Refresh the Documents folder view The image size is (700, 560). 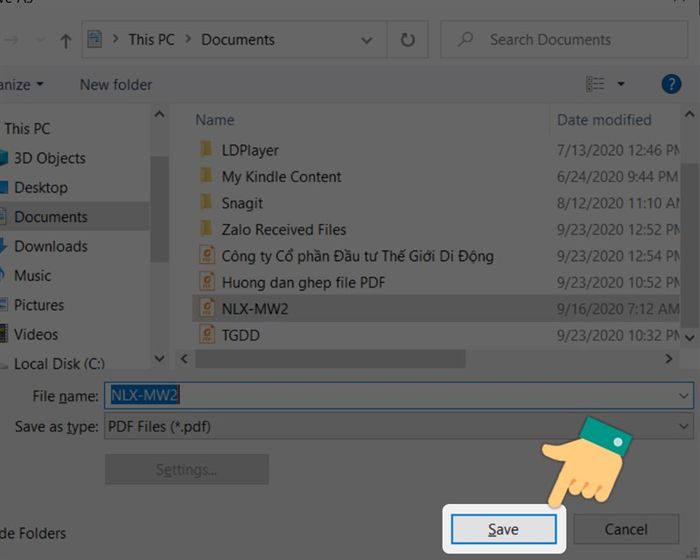(x=407, y=40)
